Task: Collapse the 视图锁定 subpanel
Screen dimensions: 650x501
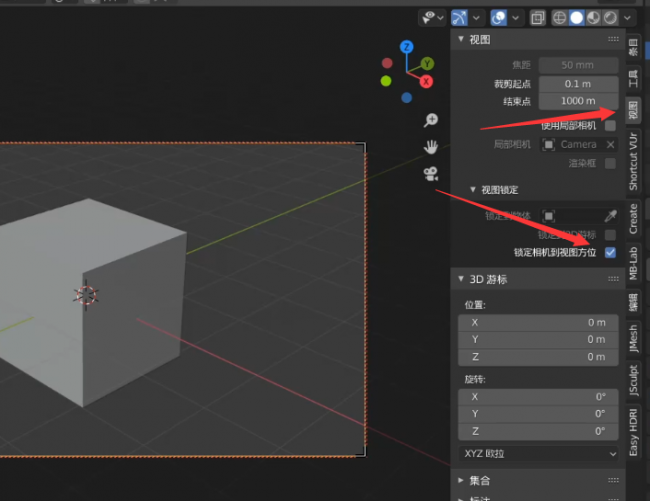Action: (x=473, y=189)
